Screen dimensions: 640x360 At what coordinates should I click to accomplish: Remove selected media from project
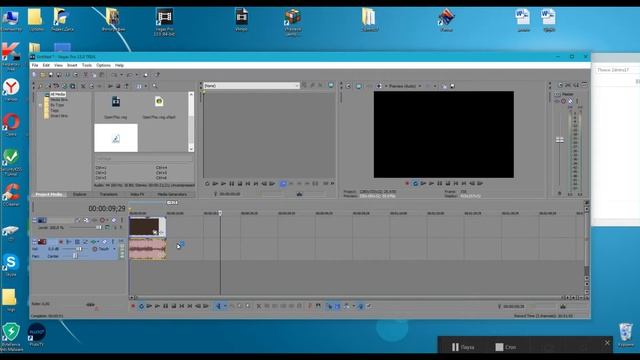pos(83,86)
